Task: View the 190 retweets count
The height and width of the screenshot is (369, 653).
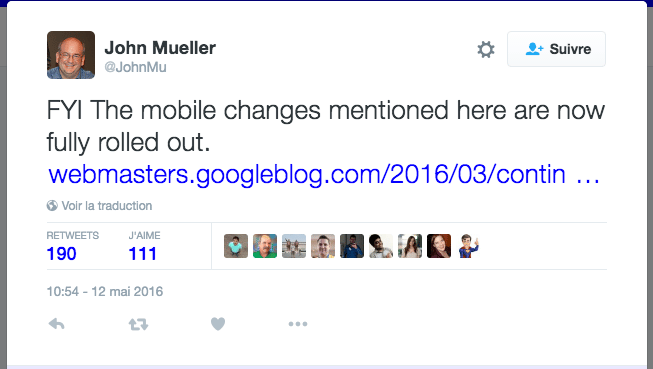Action: click(x=62, y=254)
